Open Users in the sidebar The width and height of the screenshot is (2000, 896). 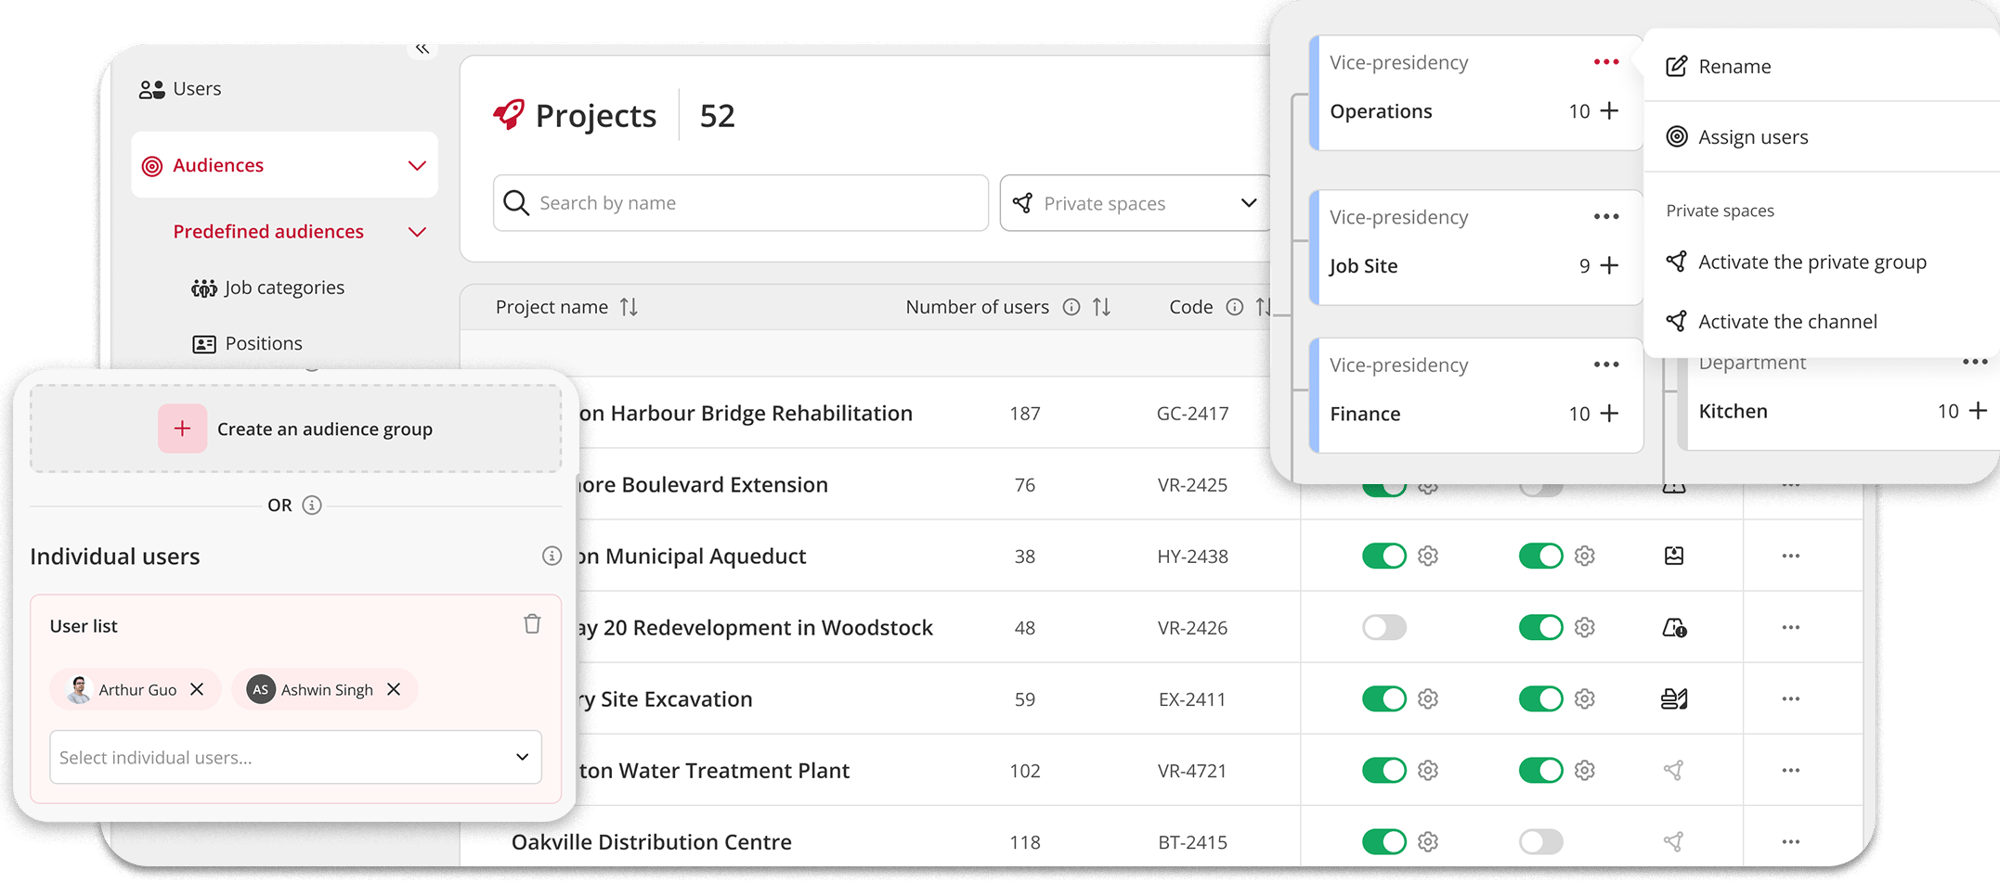click(x=181, y=89)
